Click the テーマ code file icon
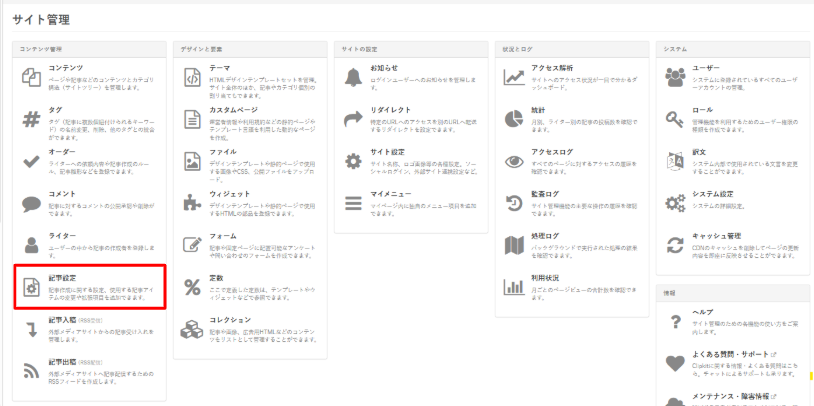Viewport: 814px width, 406px height. pos(193,77)
